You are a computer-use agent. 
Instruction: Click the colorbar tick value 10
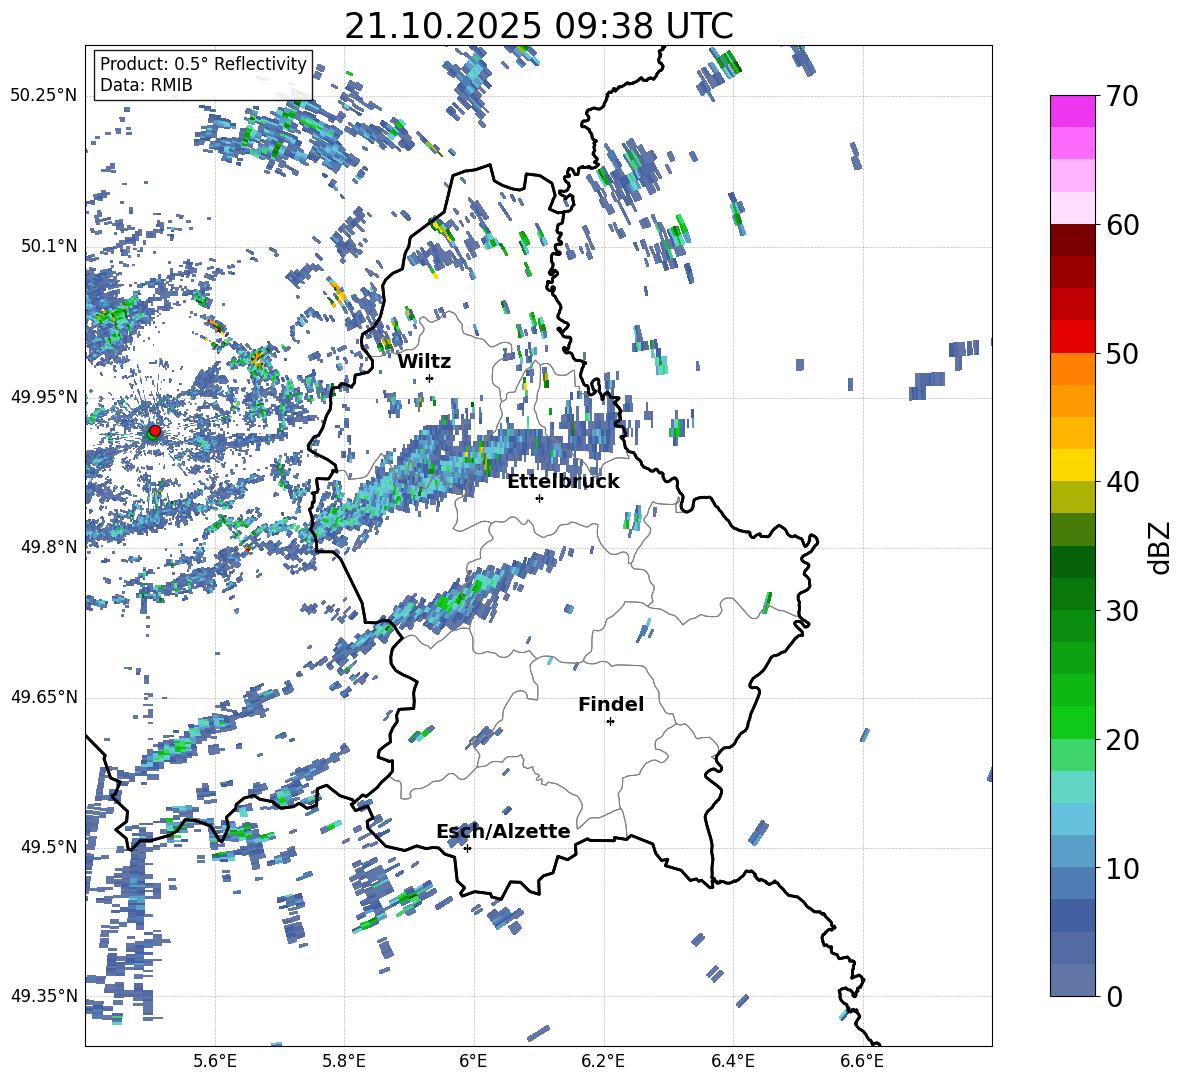coord(1122,868)
